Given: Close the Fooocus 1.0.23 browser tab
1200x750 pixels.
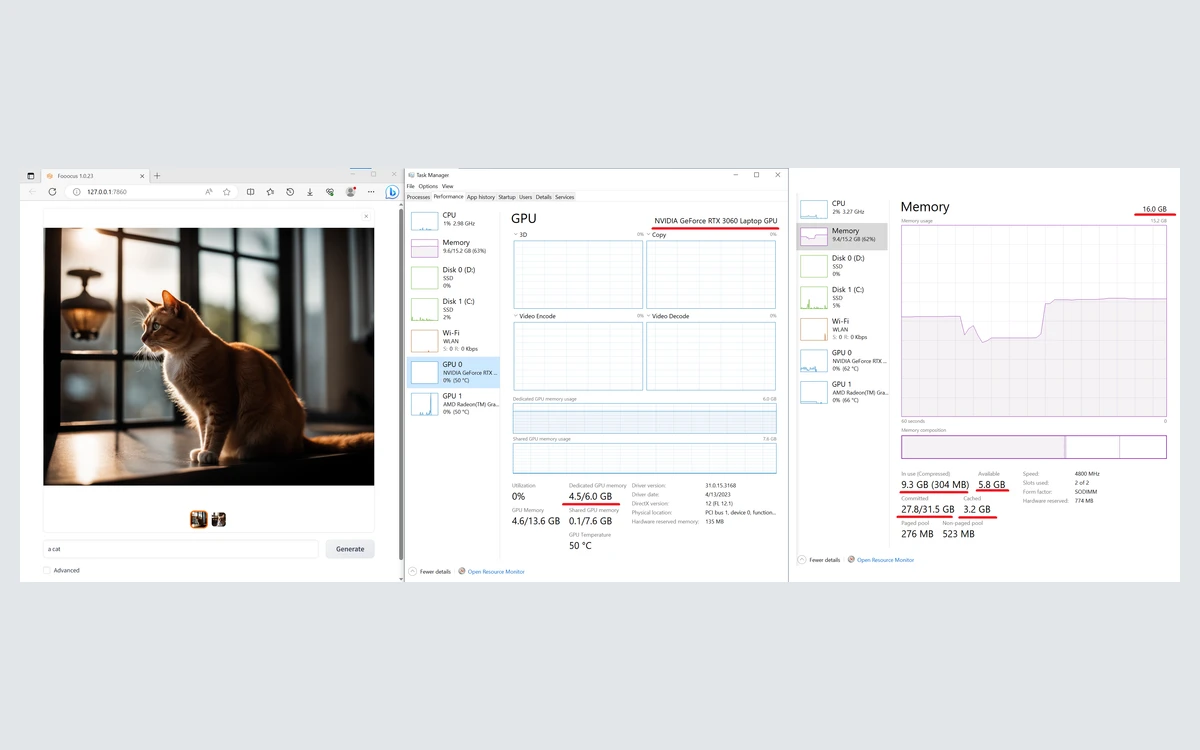Looking at the screenshot, I should [x=142, y=176].
